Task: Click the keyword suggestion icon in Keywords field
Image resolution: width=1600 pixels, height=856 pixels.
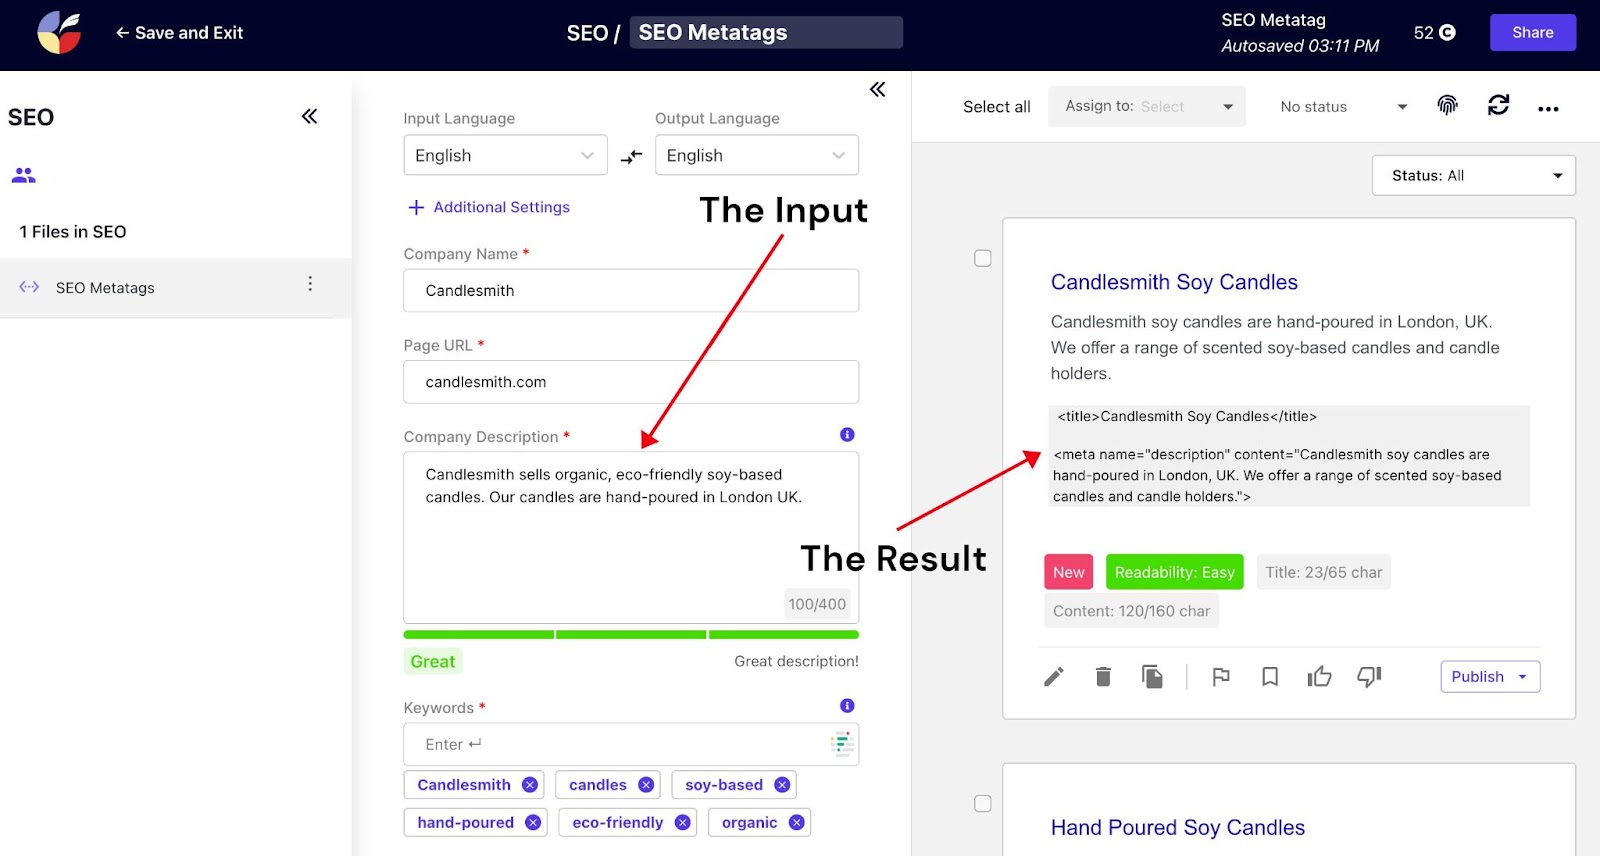Action: pyautogui.click(x=842, y=744)
